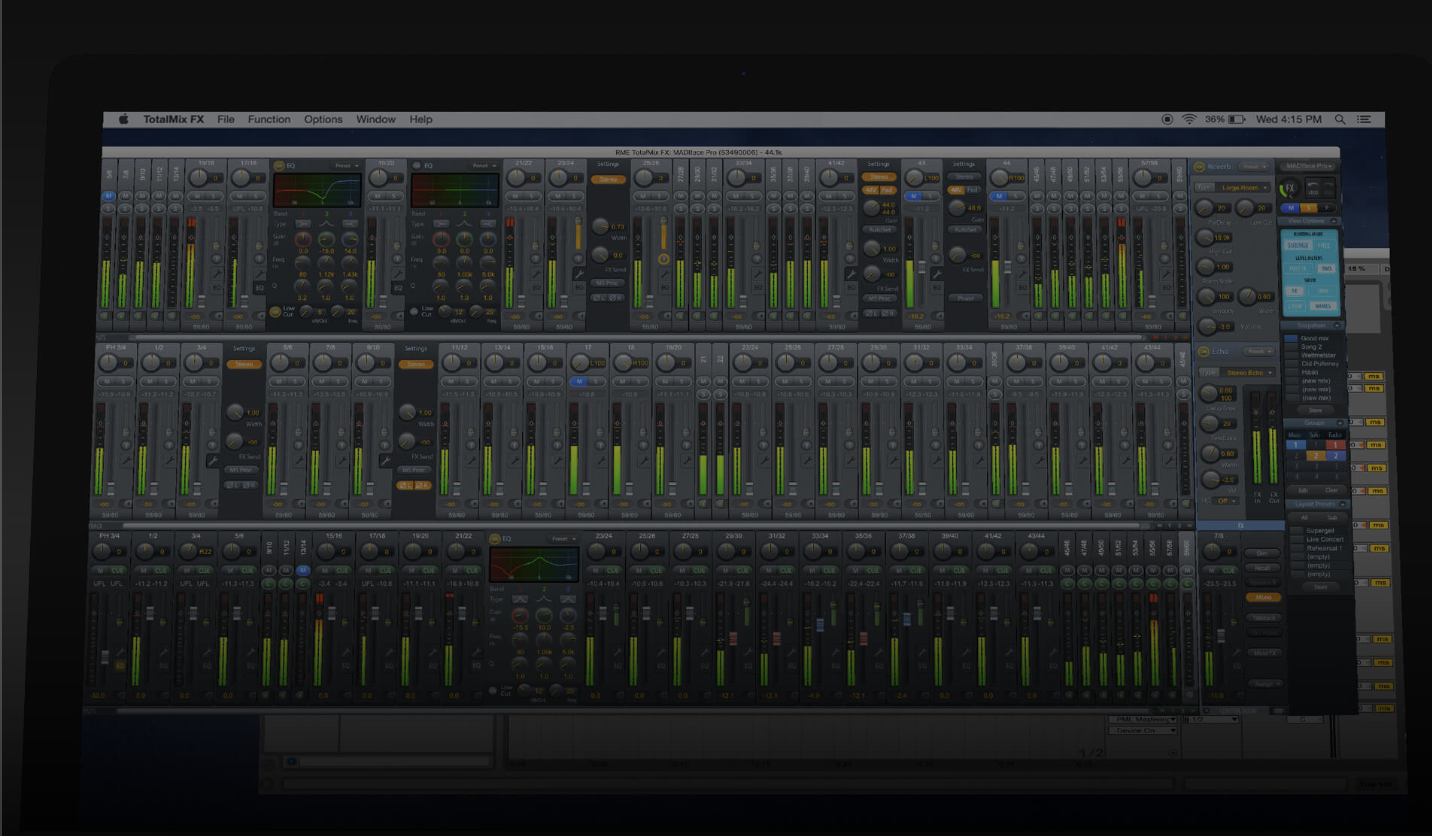1432x836 pixels.
Task: Click the Reverb Volume knob
Action: point(1206,325)
